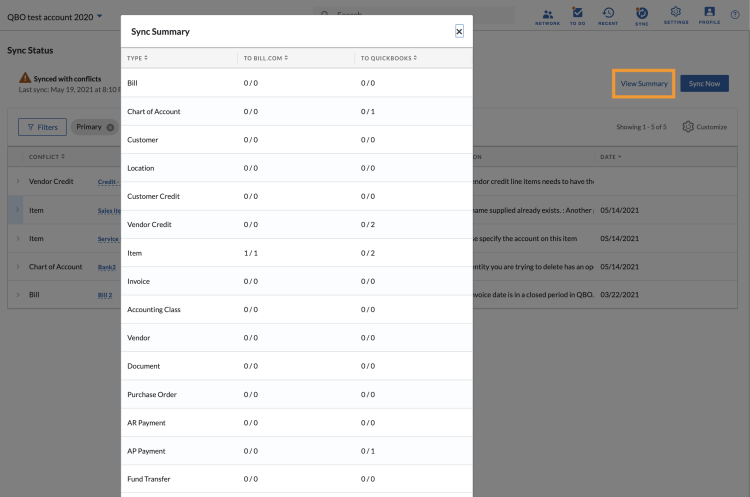
Task: Select the Location row in Sync Summary
Action: point(297,168)
